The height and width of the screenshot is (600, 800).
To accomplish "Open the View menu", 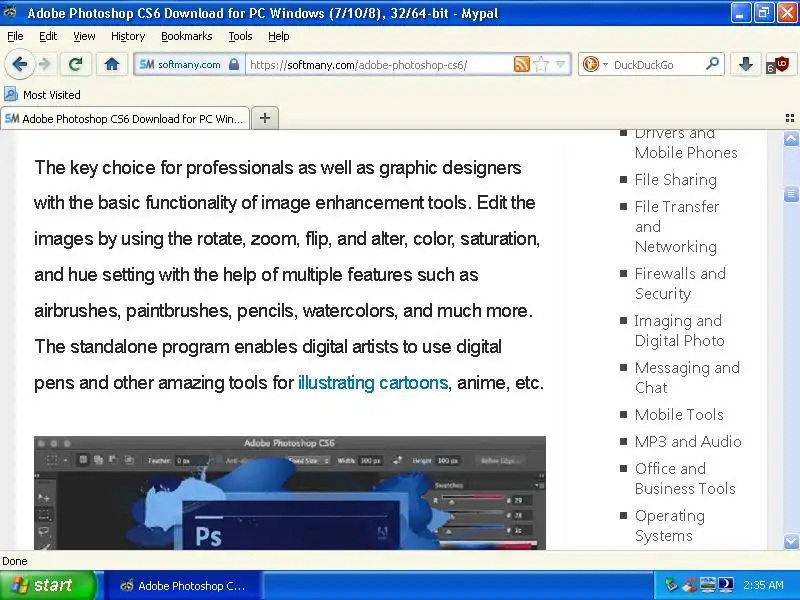I will [84, 36].
